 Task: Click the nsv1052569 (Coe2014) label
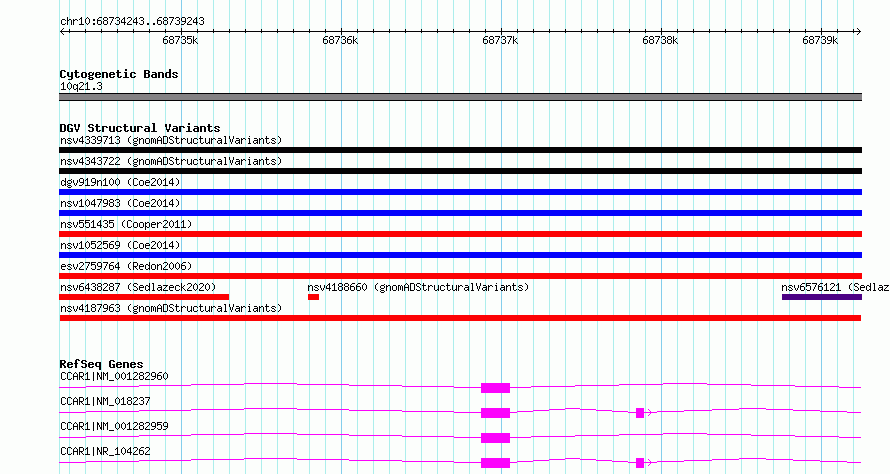120,245
